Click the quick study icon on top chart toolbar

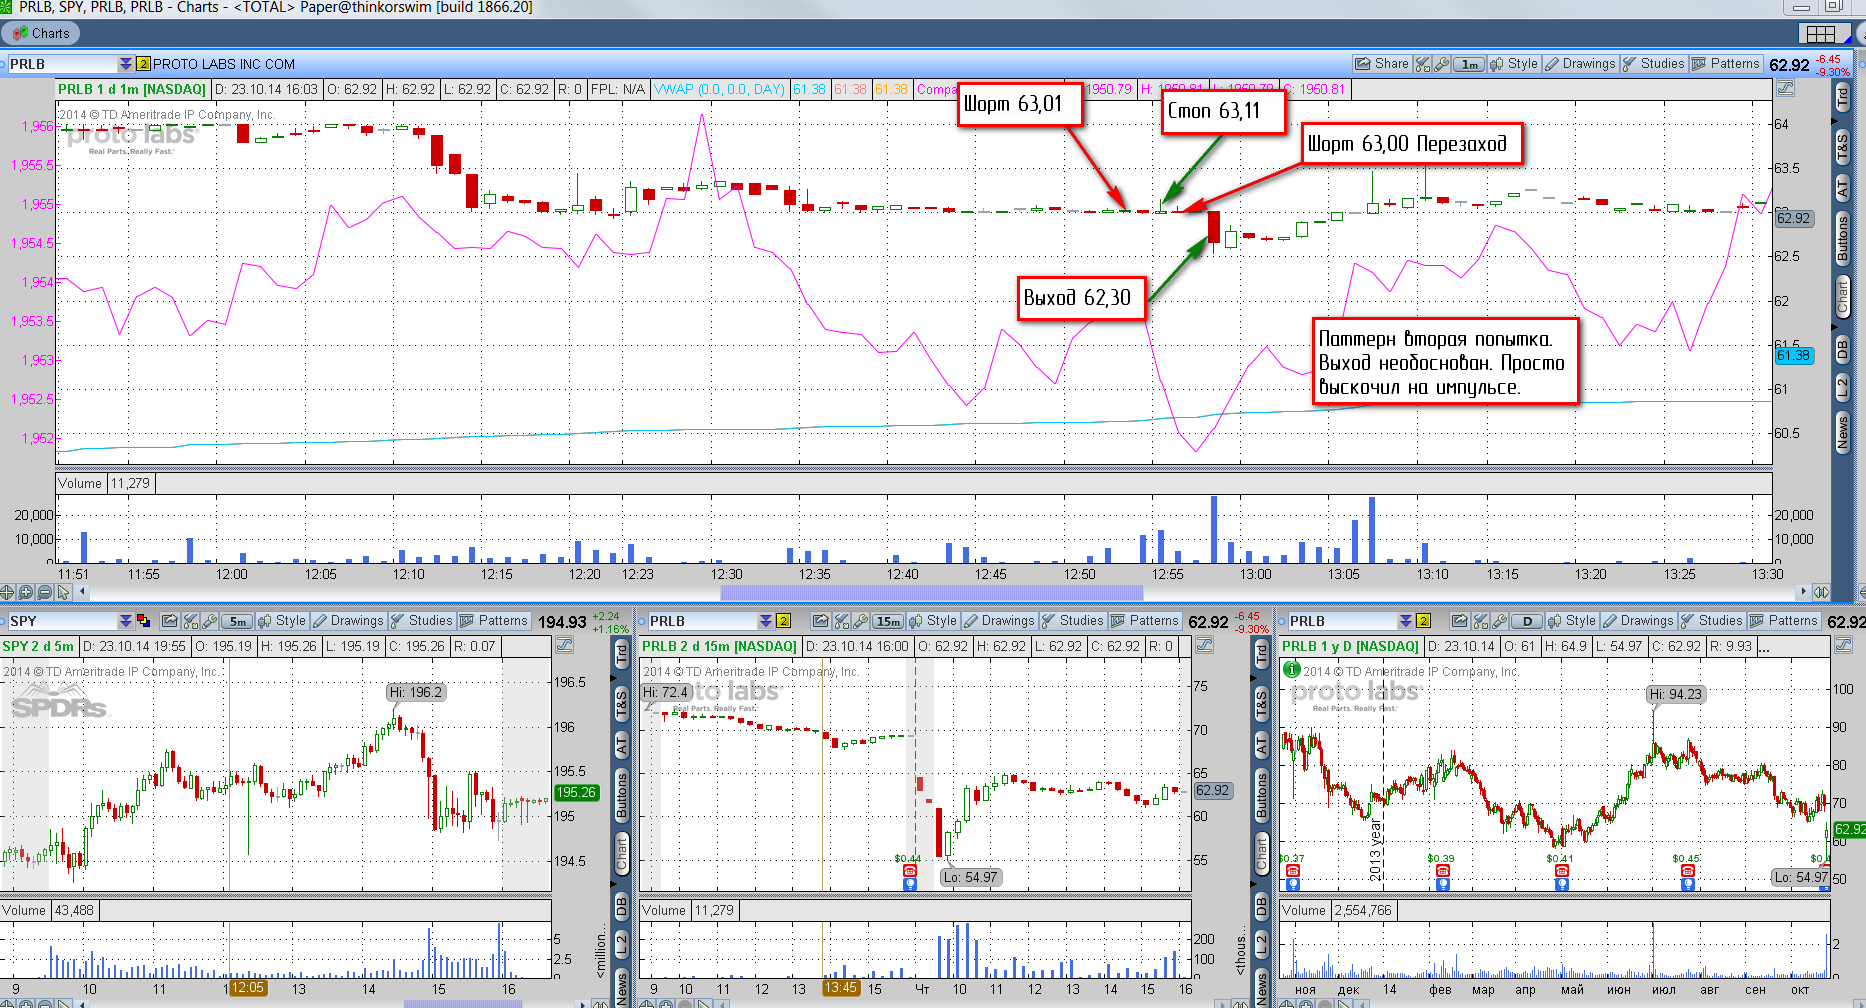coord(1423,64)
